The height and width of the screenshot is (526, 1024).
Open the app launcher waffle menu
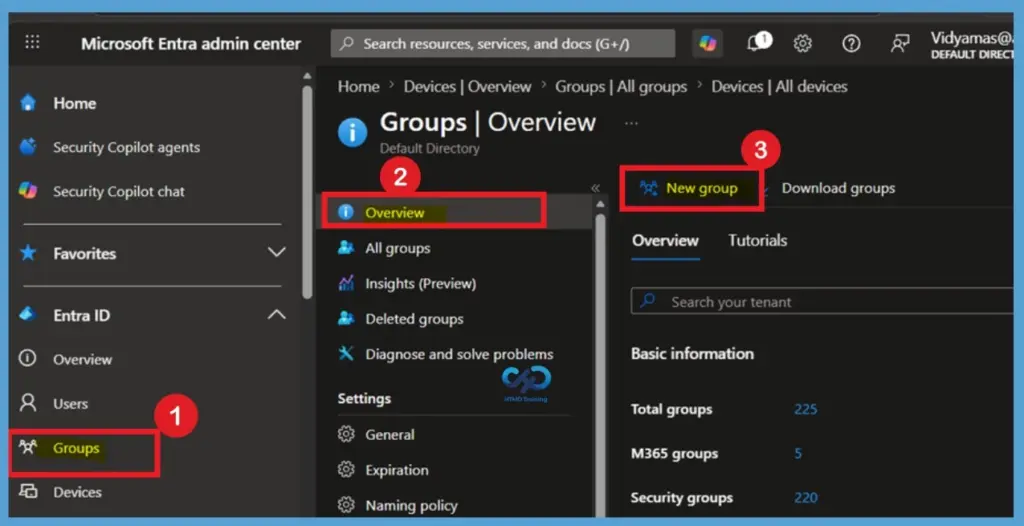(32, 43)
